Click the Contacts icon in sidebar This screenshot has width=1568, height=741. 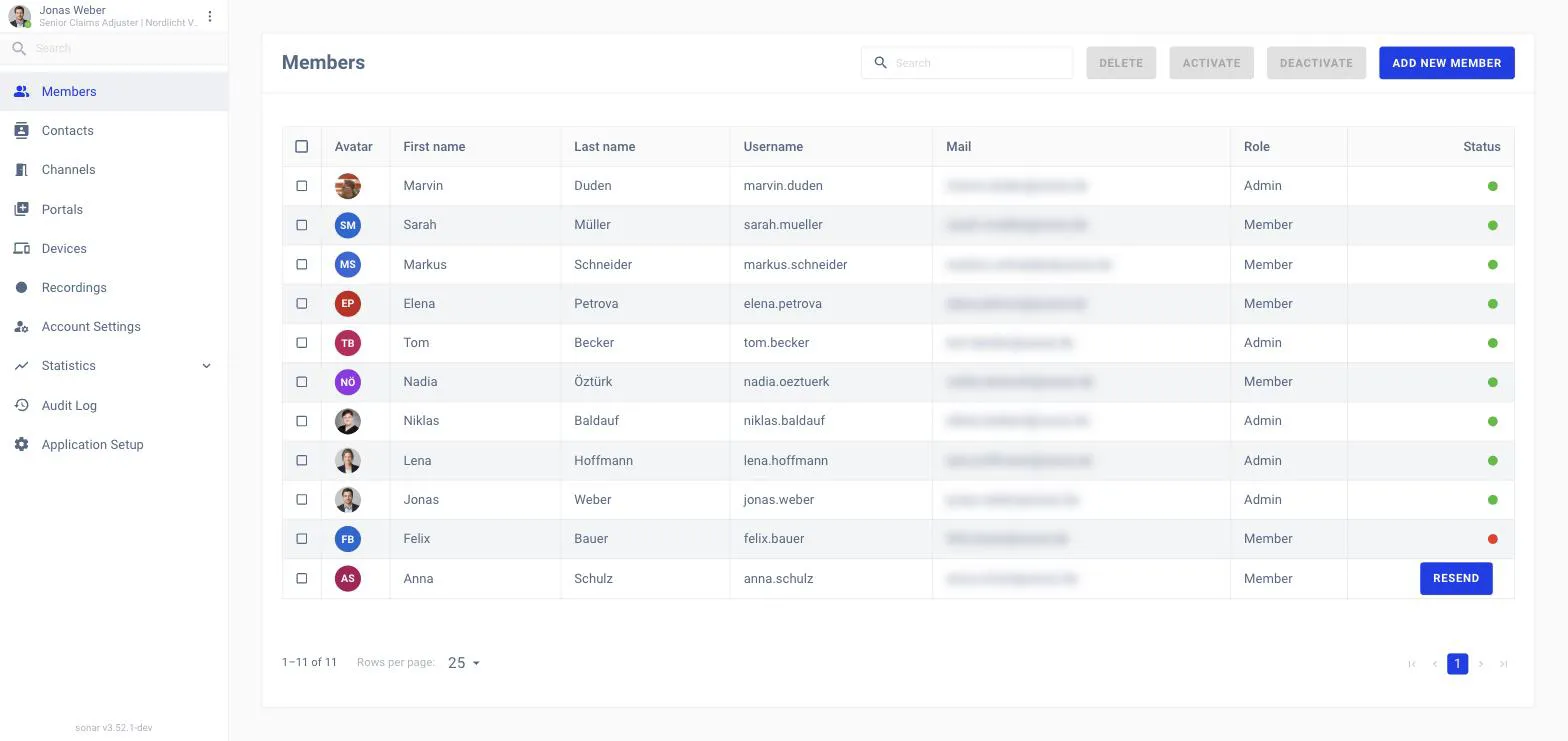click(21, 130)
